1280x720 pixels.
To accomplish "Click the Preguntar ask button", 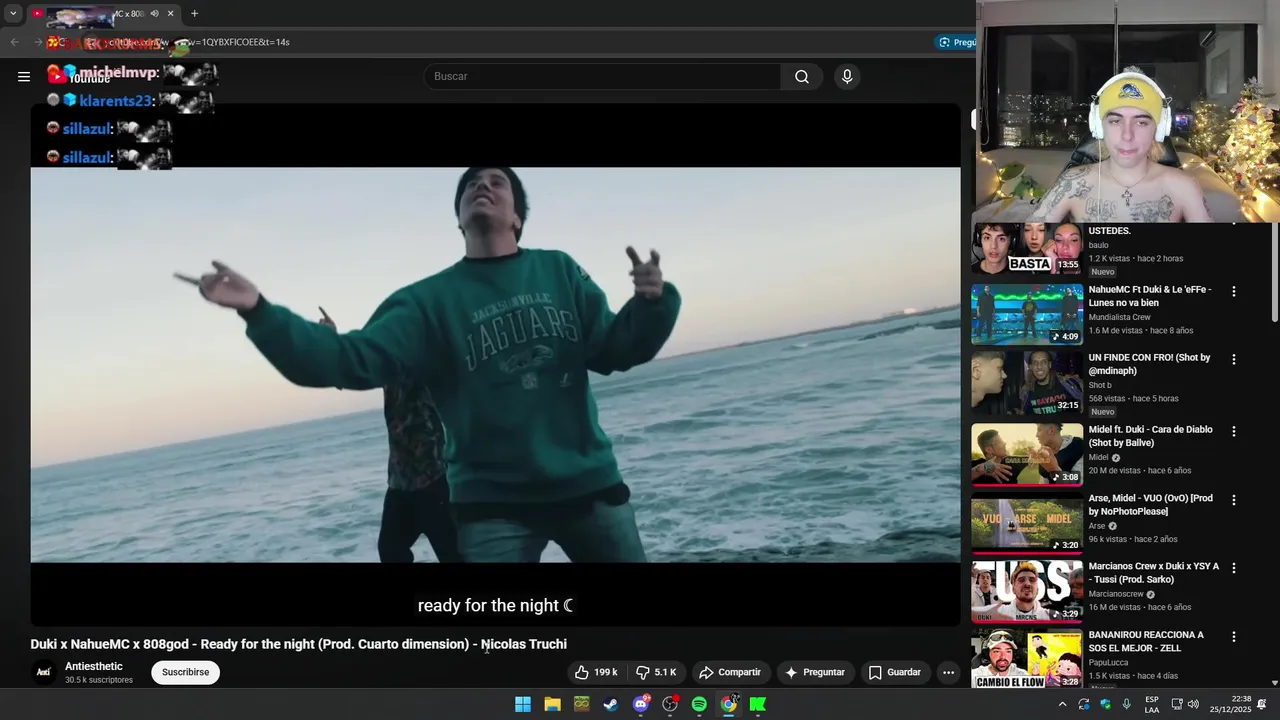I will [x=815, y=672].
